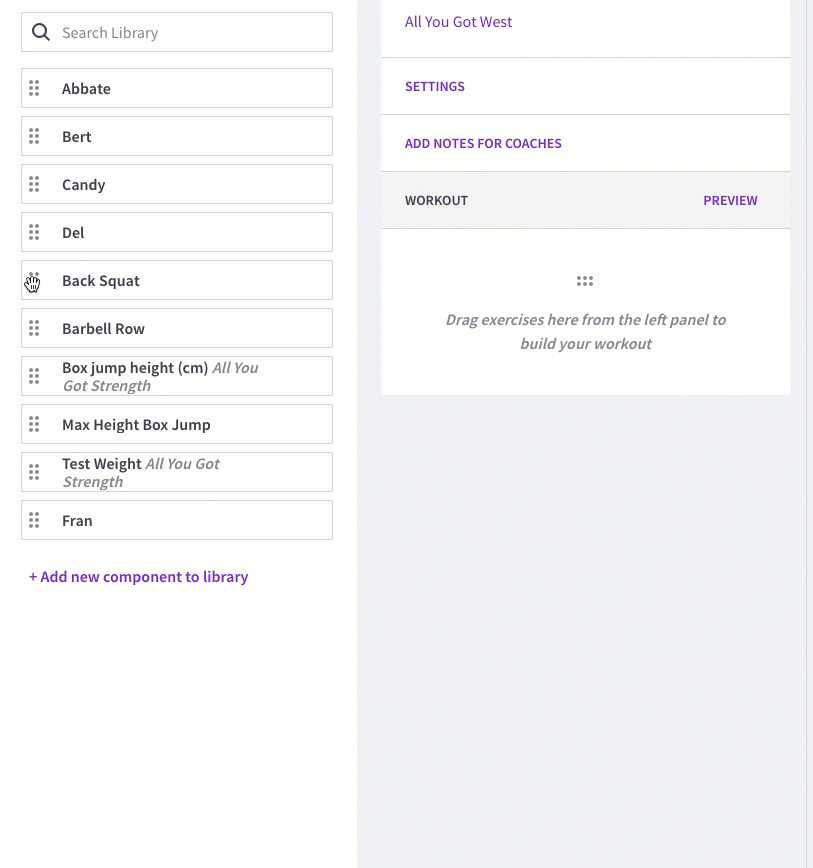Select the Back Squat library item
813x868 pixels.
pos(177,280)
